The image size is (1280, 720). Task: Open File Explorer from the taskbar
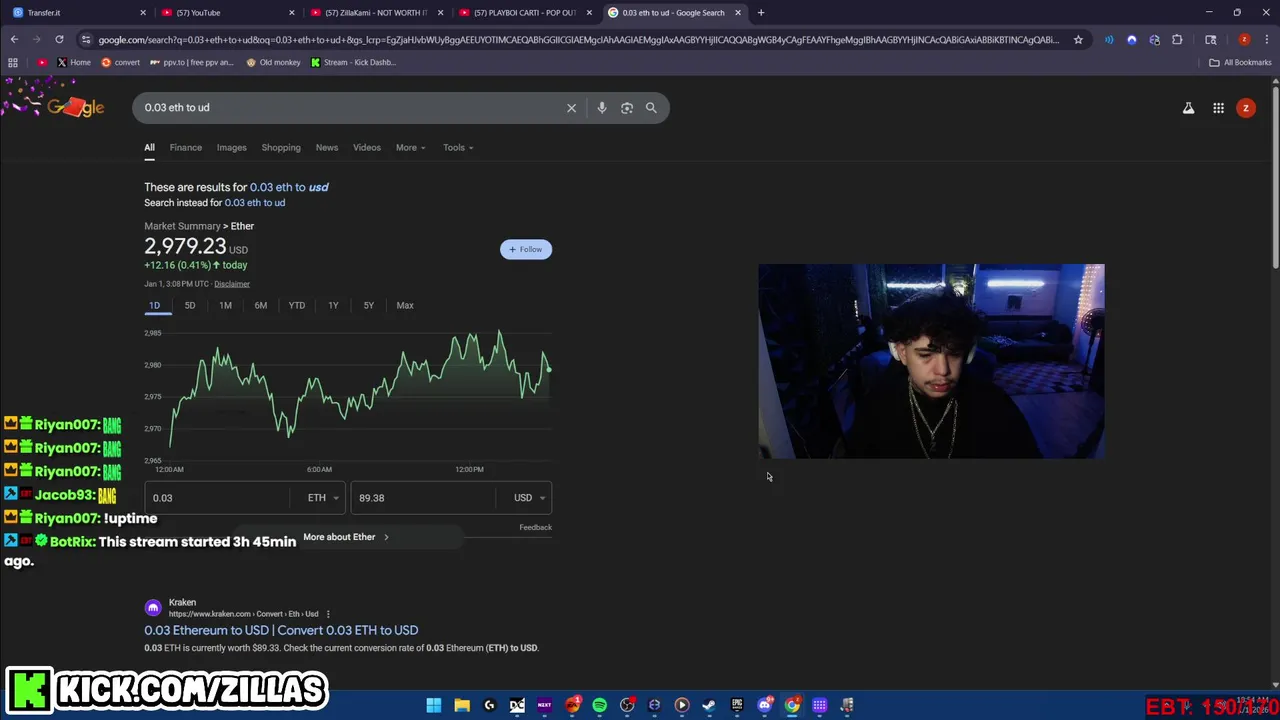click(x=462, y=705)
